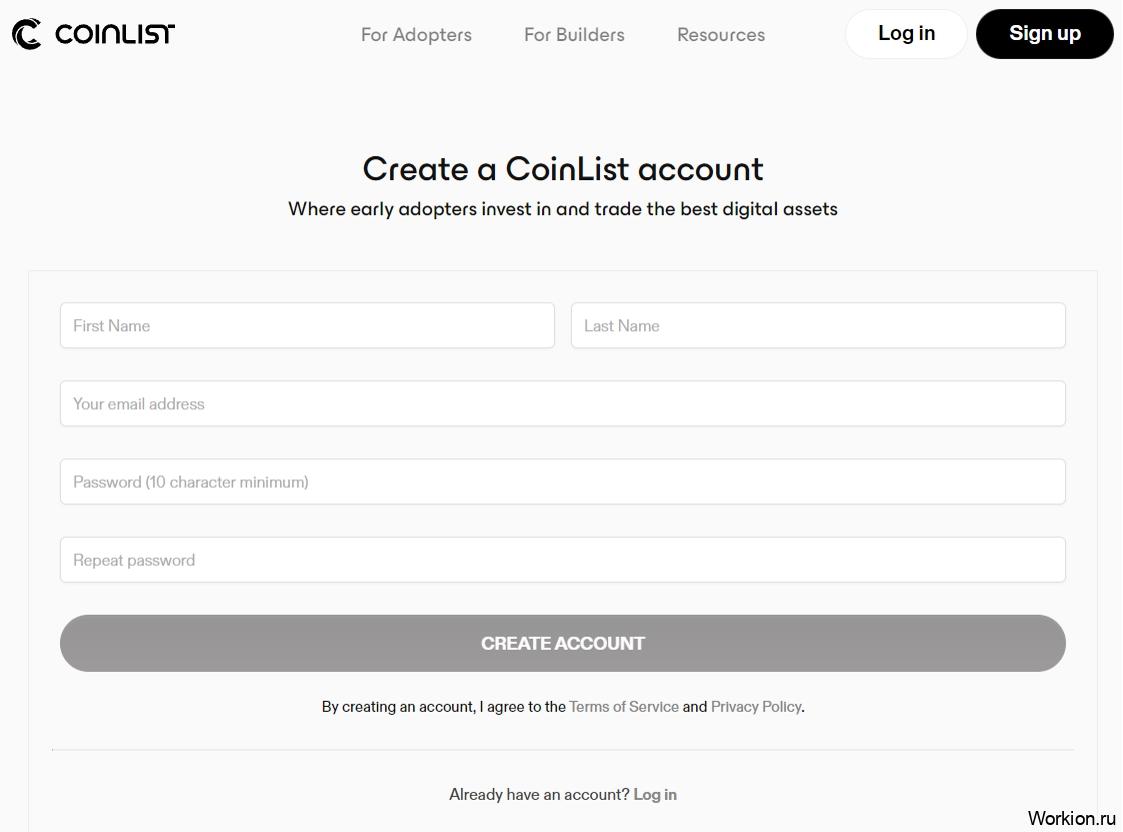The image size is (1123, 832).
Task: Click the early adopters tagline under the heading
Action: click(x=563, y=209)
